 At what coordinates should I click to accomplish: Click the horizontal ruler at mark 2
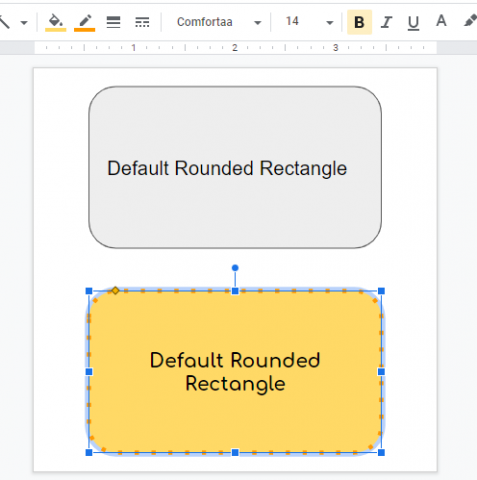[x=235, y=48]
